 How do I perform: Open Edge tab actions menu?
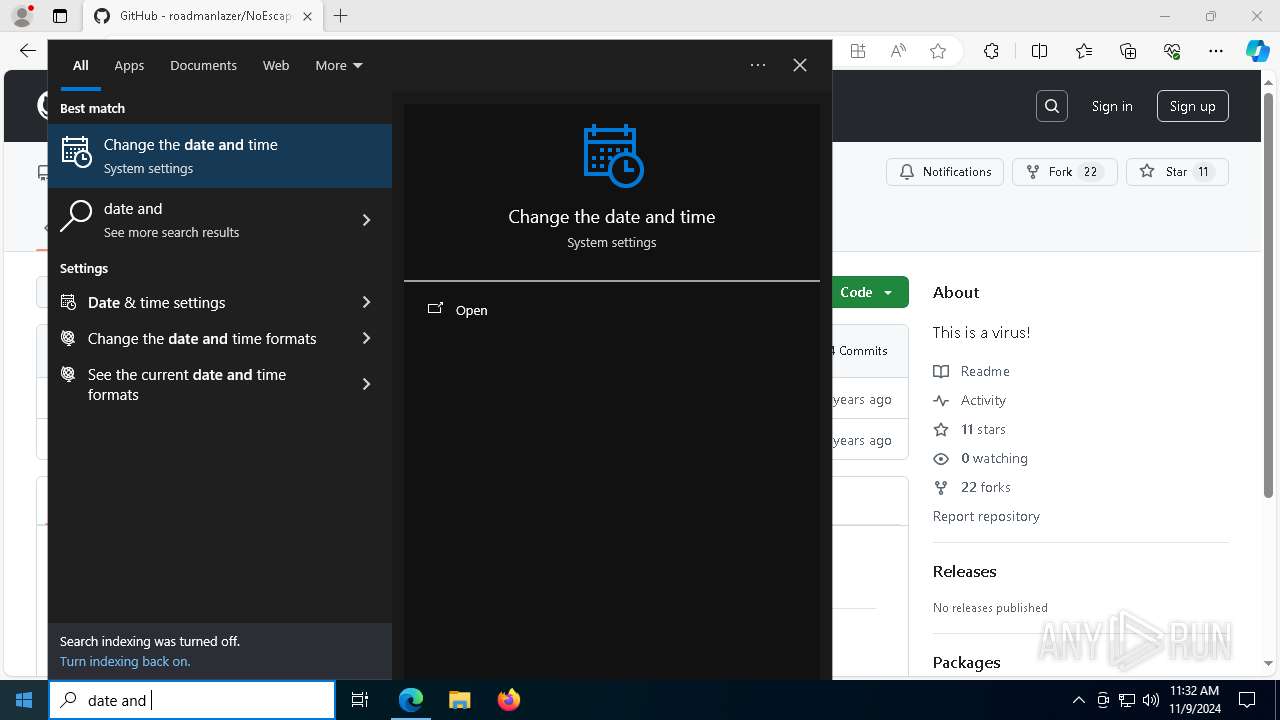coord(60,16)
